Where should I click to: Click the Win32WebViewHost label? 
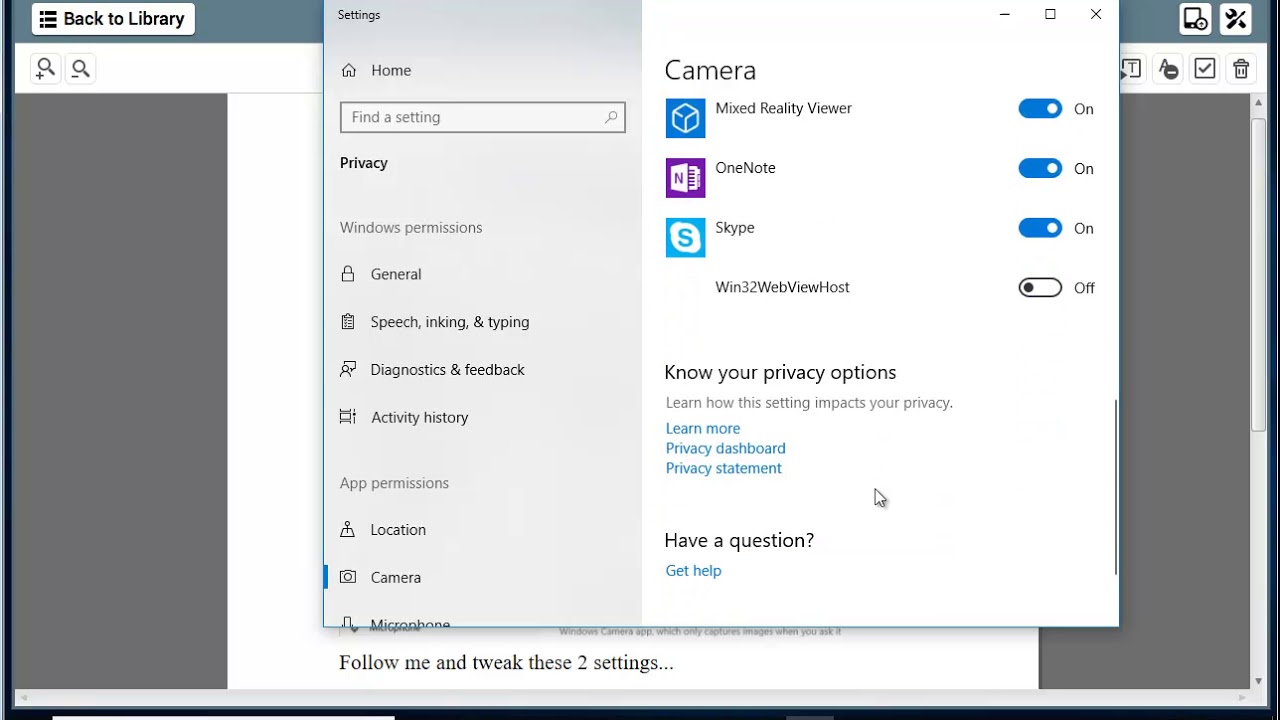[x=782, y=287]
